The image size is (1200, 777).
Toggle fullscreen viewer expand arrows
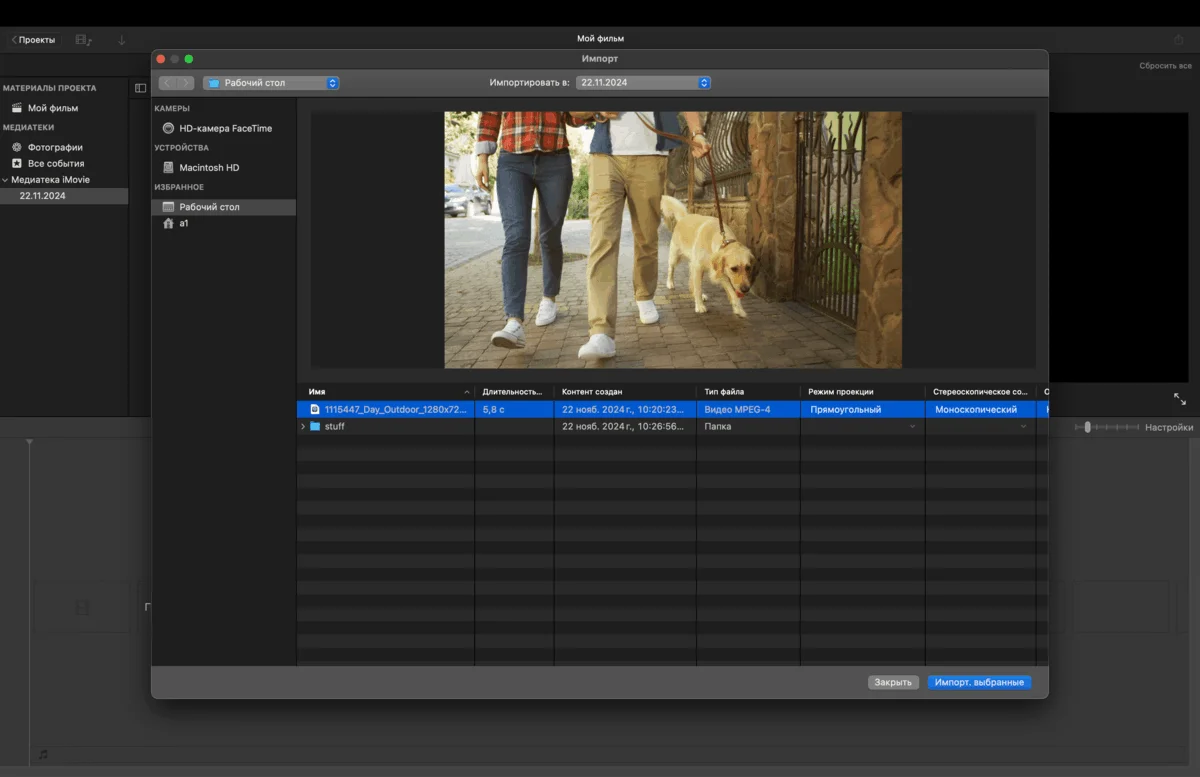click(1180, 399)
